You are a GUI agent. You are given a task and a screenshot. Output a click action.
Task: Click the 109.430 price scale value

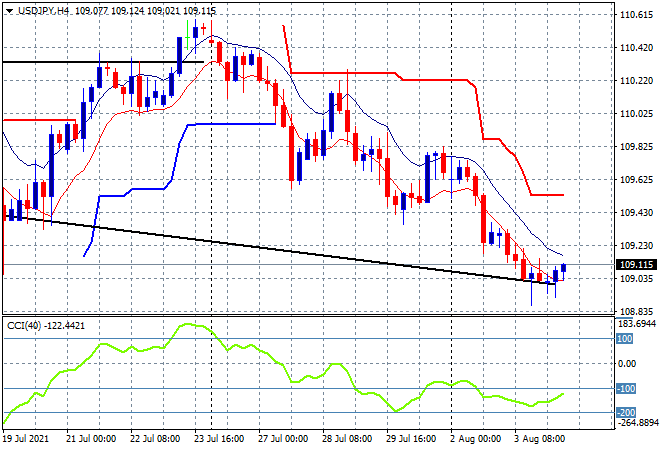coord(636,213)
